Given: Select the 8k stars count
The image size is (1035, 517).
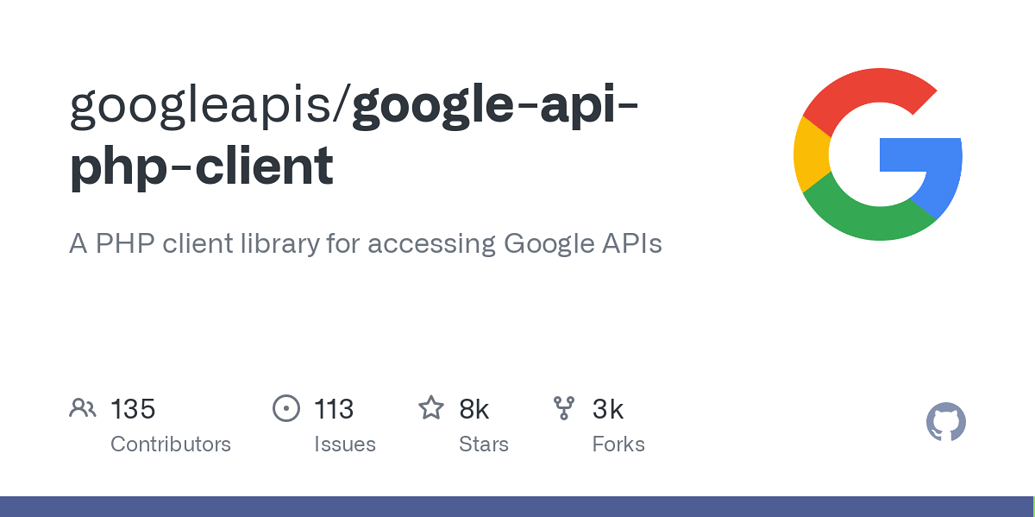Looking at the screenshot, I should [474, 409].
